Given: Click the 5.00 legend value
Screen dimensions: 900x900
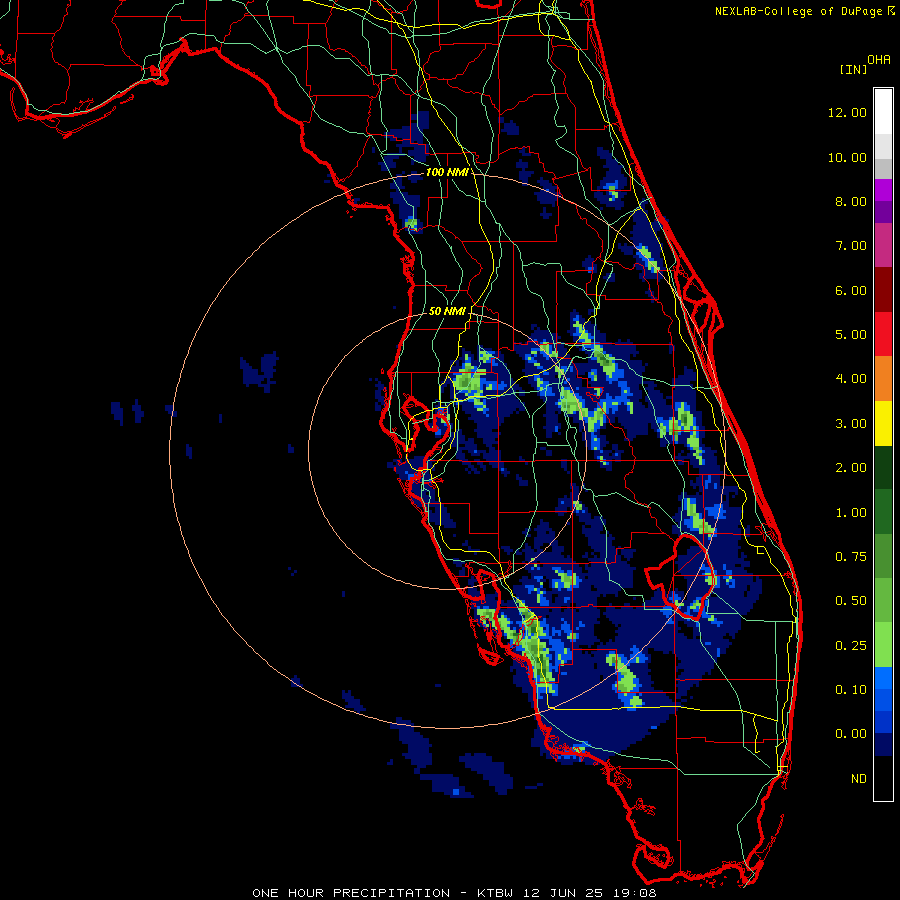Looking at the screenshot, I should (x=851, y=335).
